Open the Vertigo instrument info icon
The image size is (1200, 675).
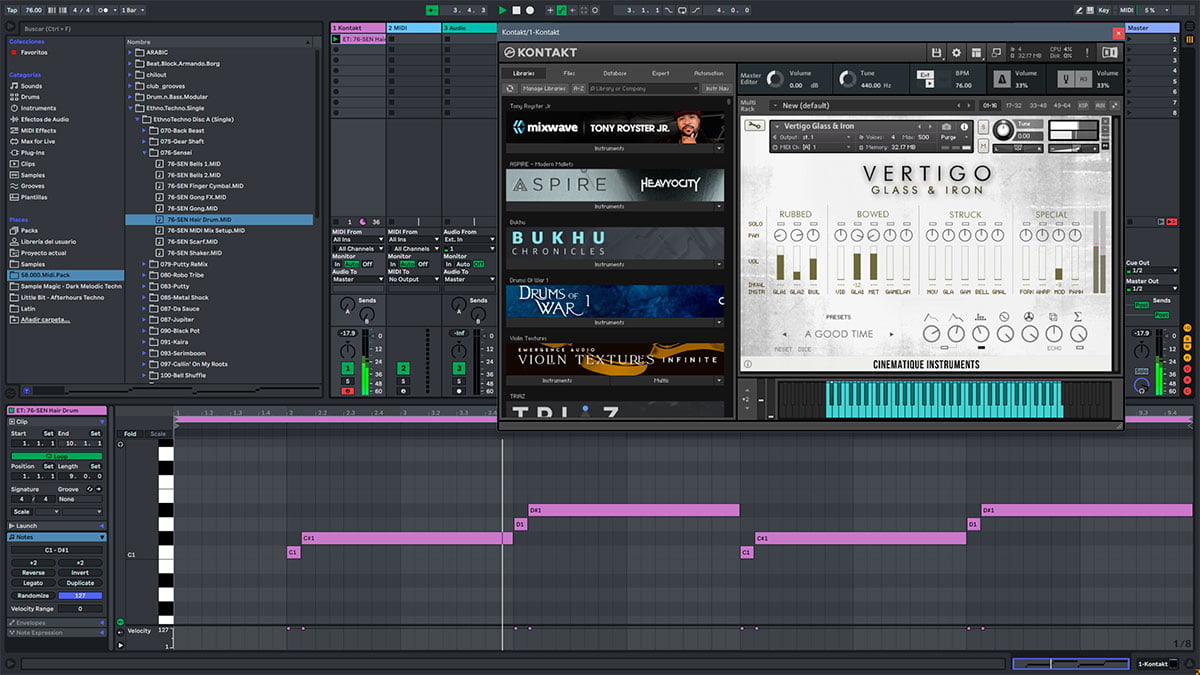pos(963,126)
